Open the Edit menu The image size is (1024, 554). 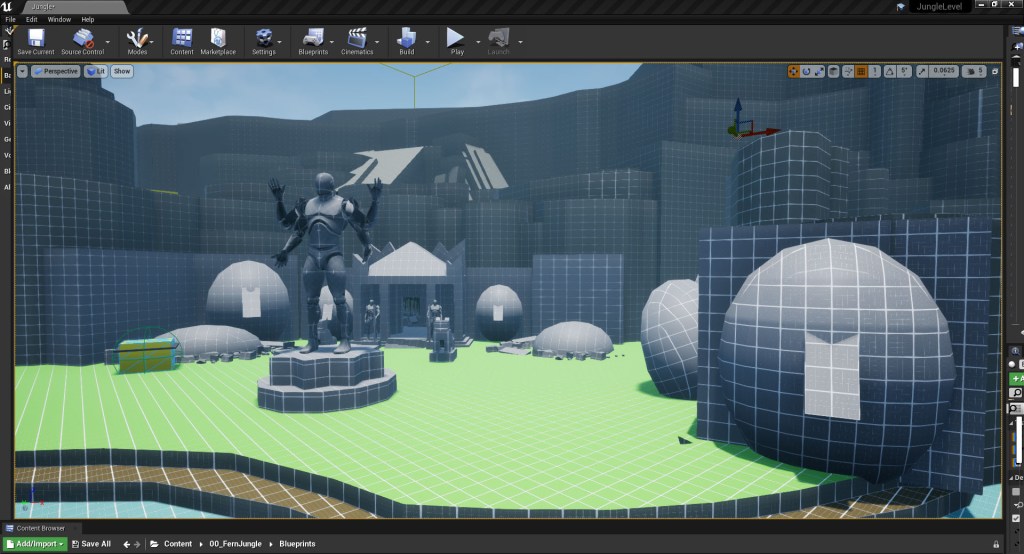click(32, 19)
